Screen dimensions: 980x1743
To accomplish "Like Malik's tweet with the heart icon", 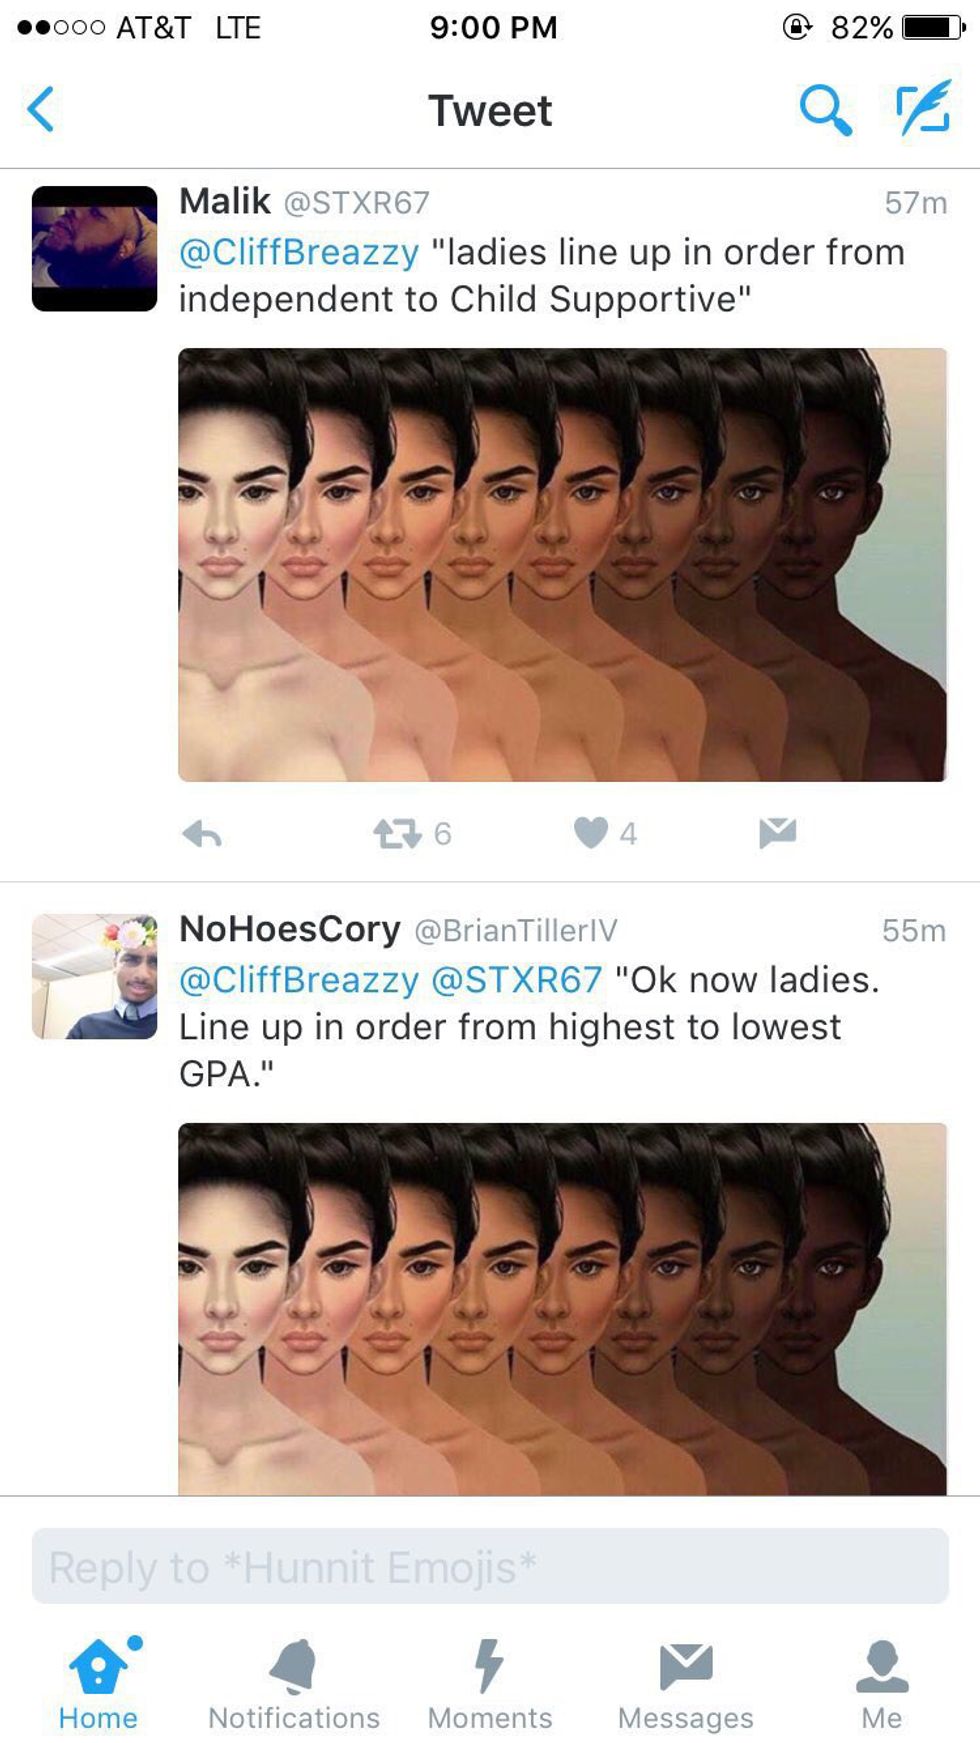I will (590, 832).
